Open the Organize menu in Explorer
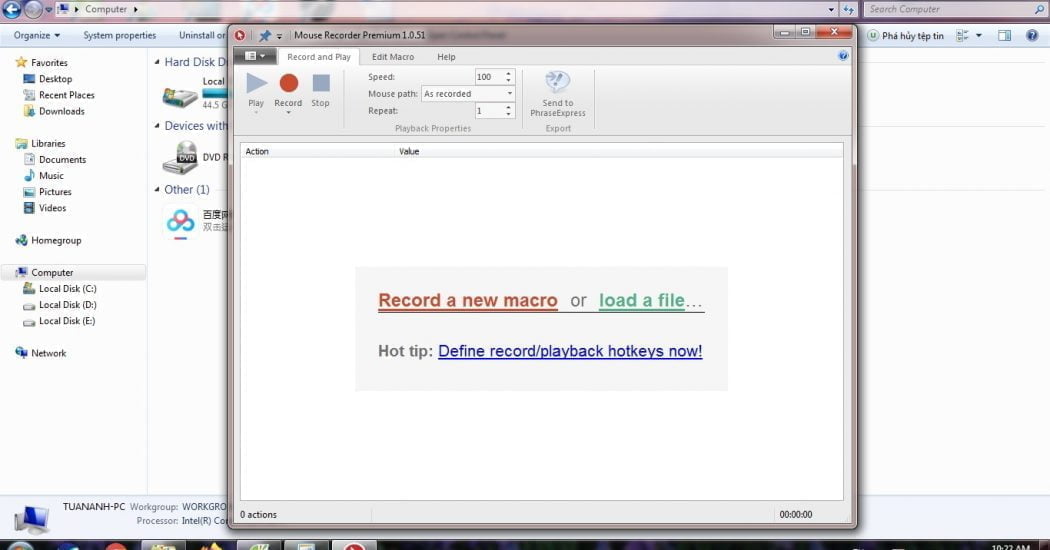Image resolution: width=1050 pixels, height=550 pixels. point(37,36)
